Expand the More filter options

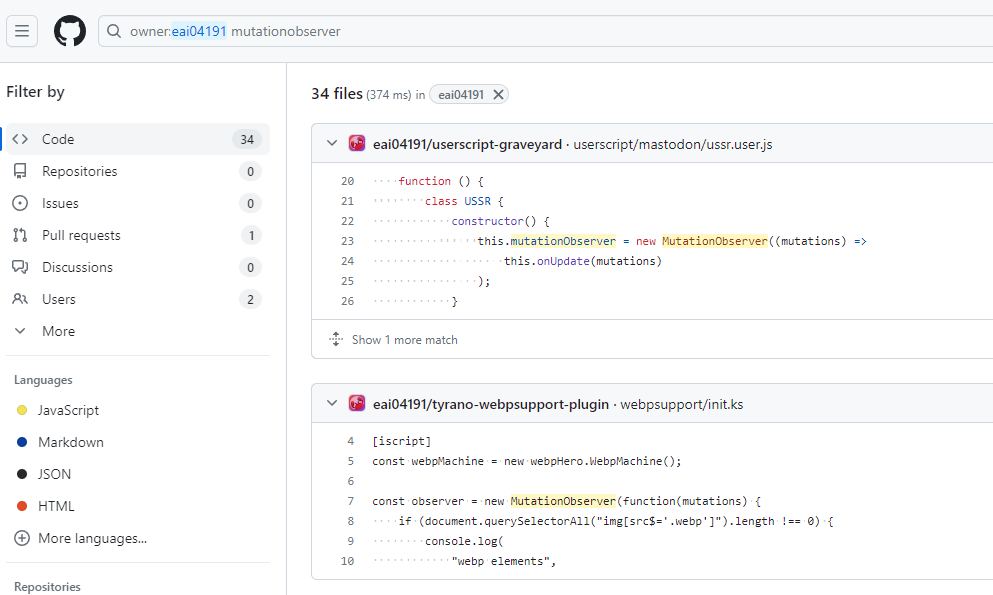coord(138,331)
